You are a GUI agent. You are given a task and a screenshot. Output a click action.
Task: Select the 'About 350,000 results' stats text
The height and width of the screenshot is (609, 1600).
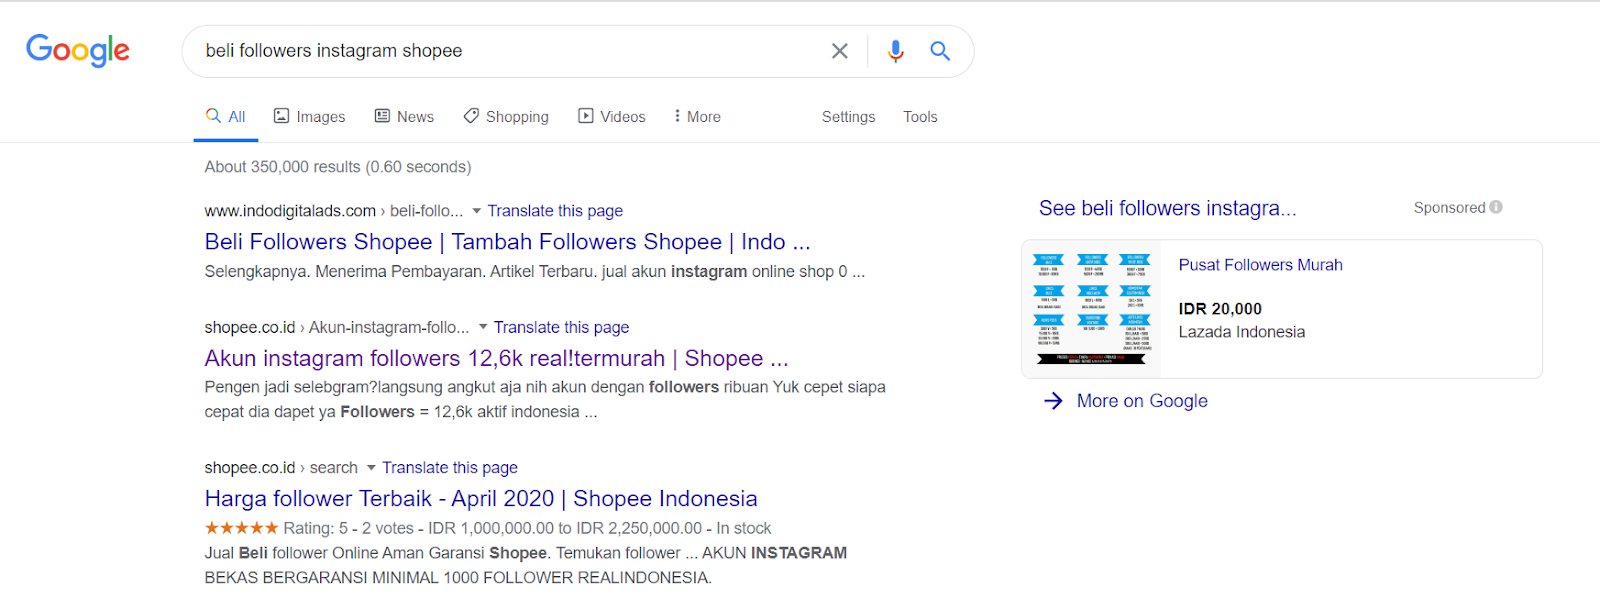click(x=338, y=167)
